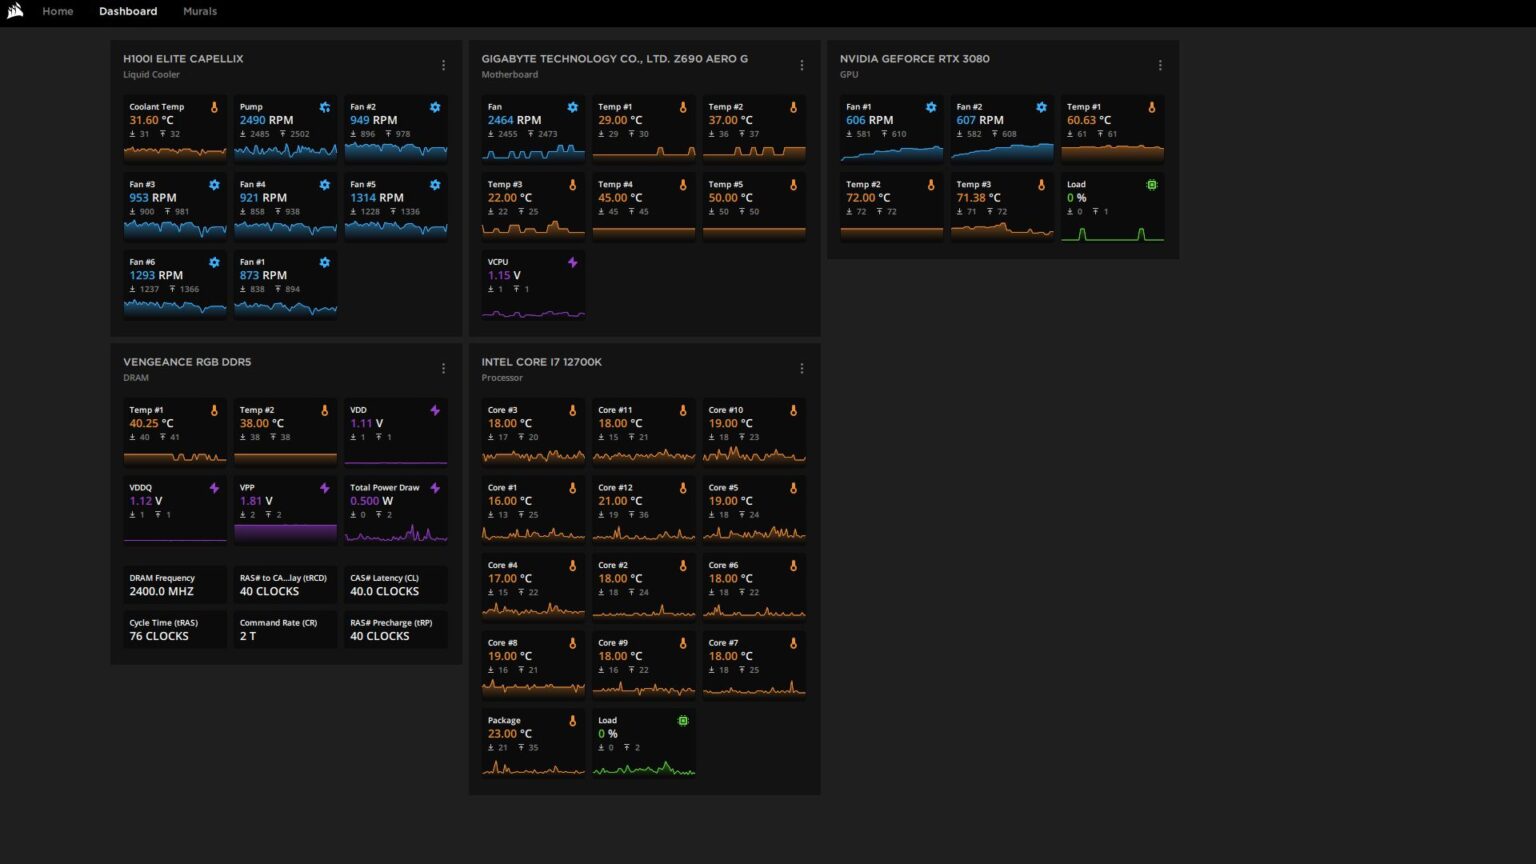The image size is (1536, 864).
Task: Select the Dashboard tab
Action: pos(128,11)
